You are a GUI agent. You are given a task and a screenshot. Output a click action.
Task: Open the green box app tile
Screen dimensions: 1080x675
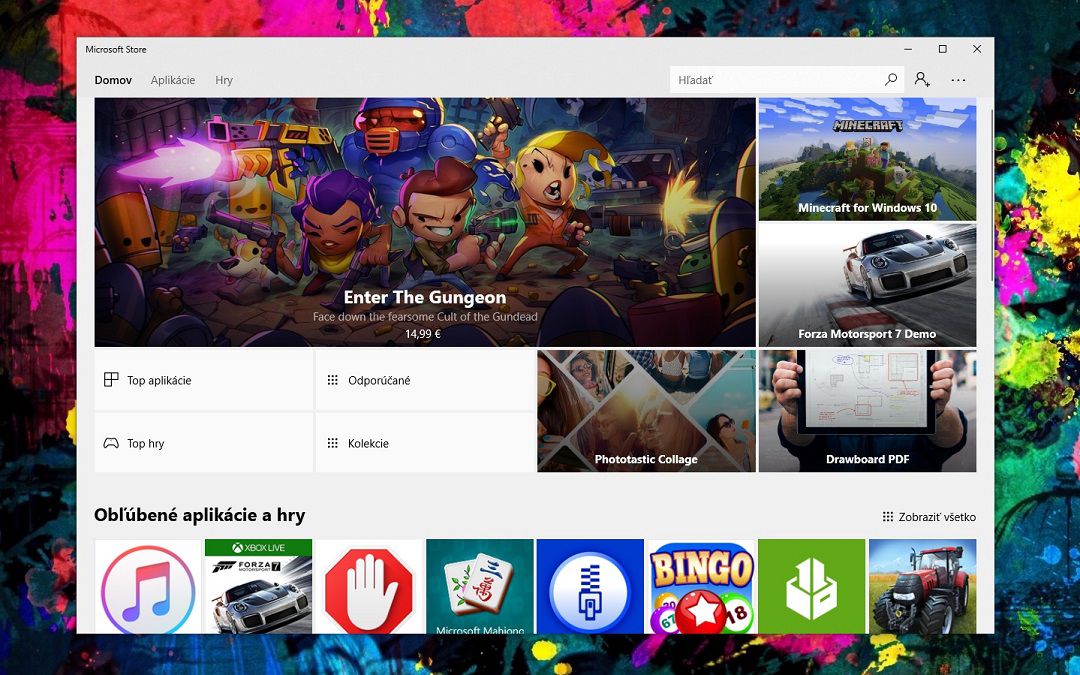click(812, 586)
